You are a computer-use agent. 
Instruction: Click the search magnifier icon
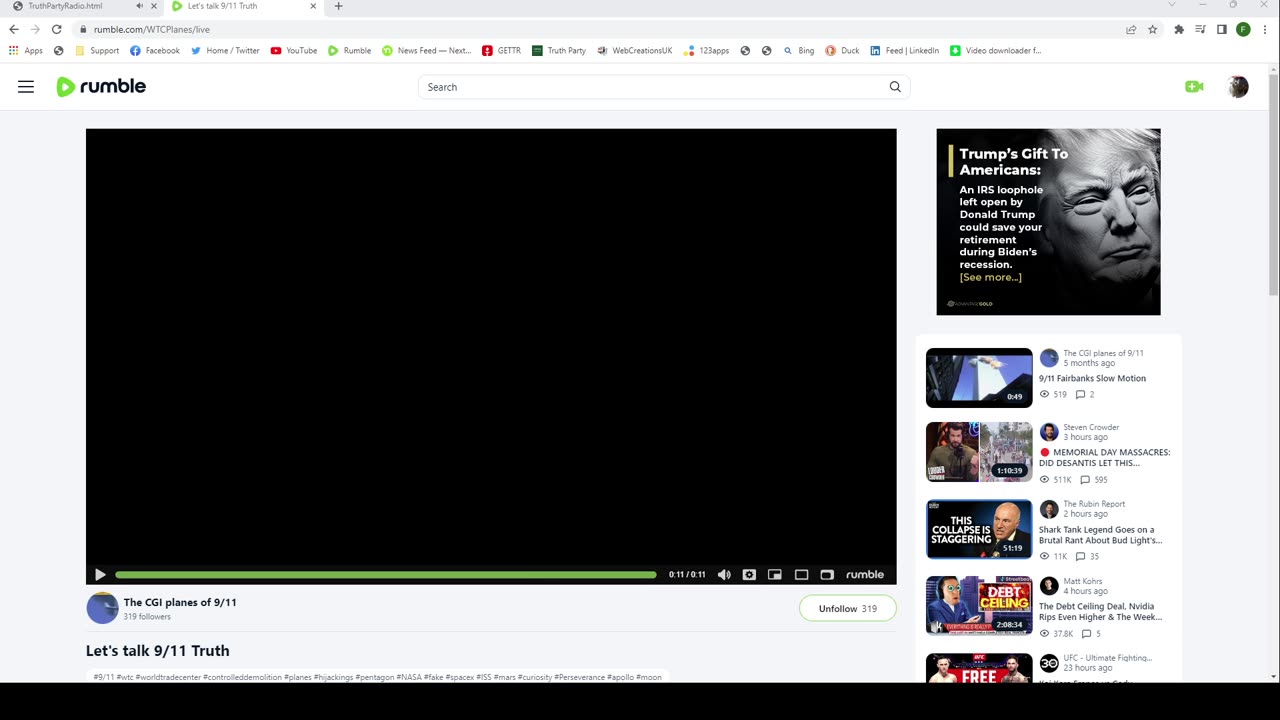(895, 87)
